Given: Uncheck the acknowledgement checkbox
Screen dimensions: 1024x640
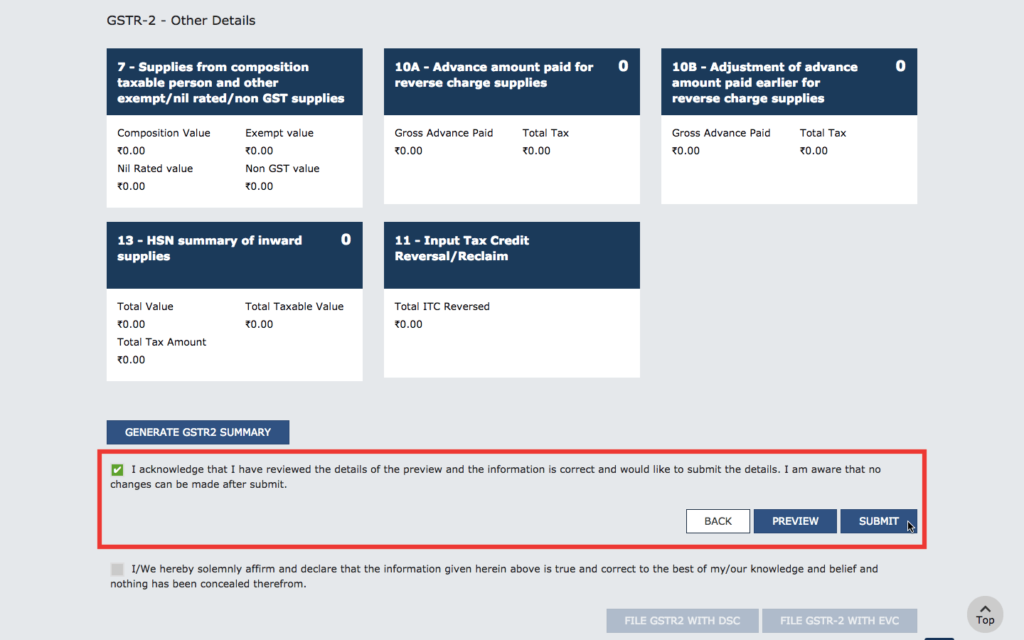Looking at the screenshot, I should [x=115, y=467].
